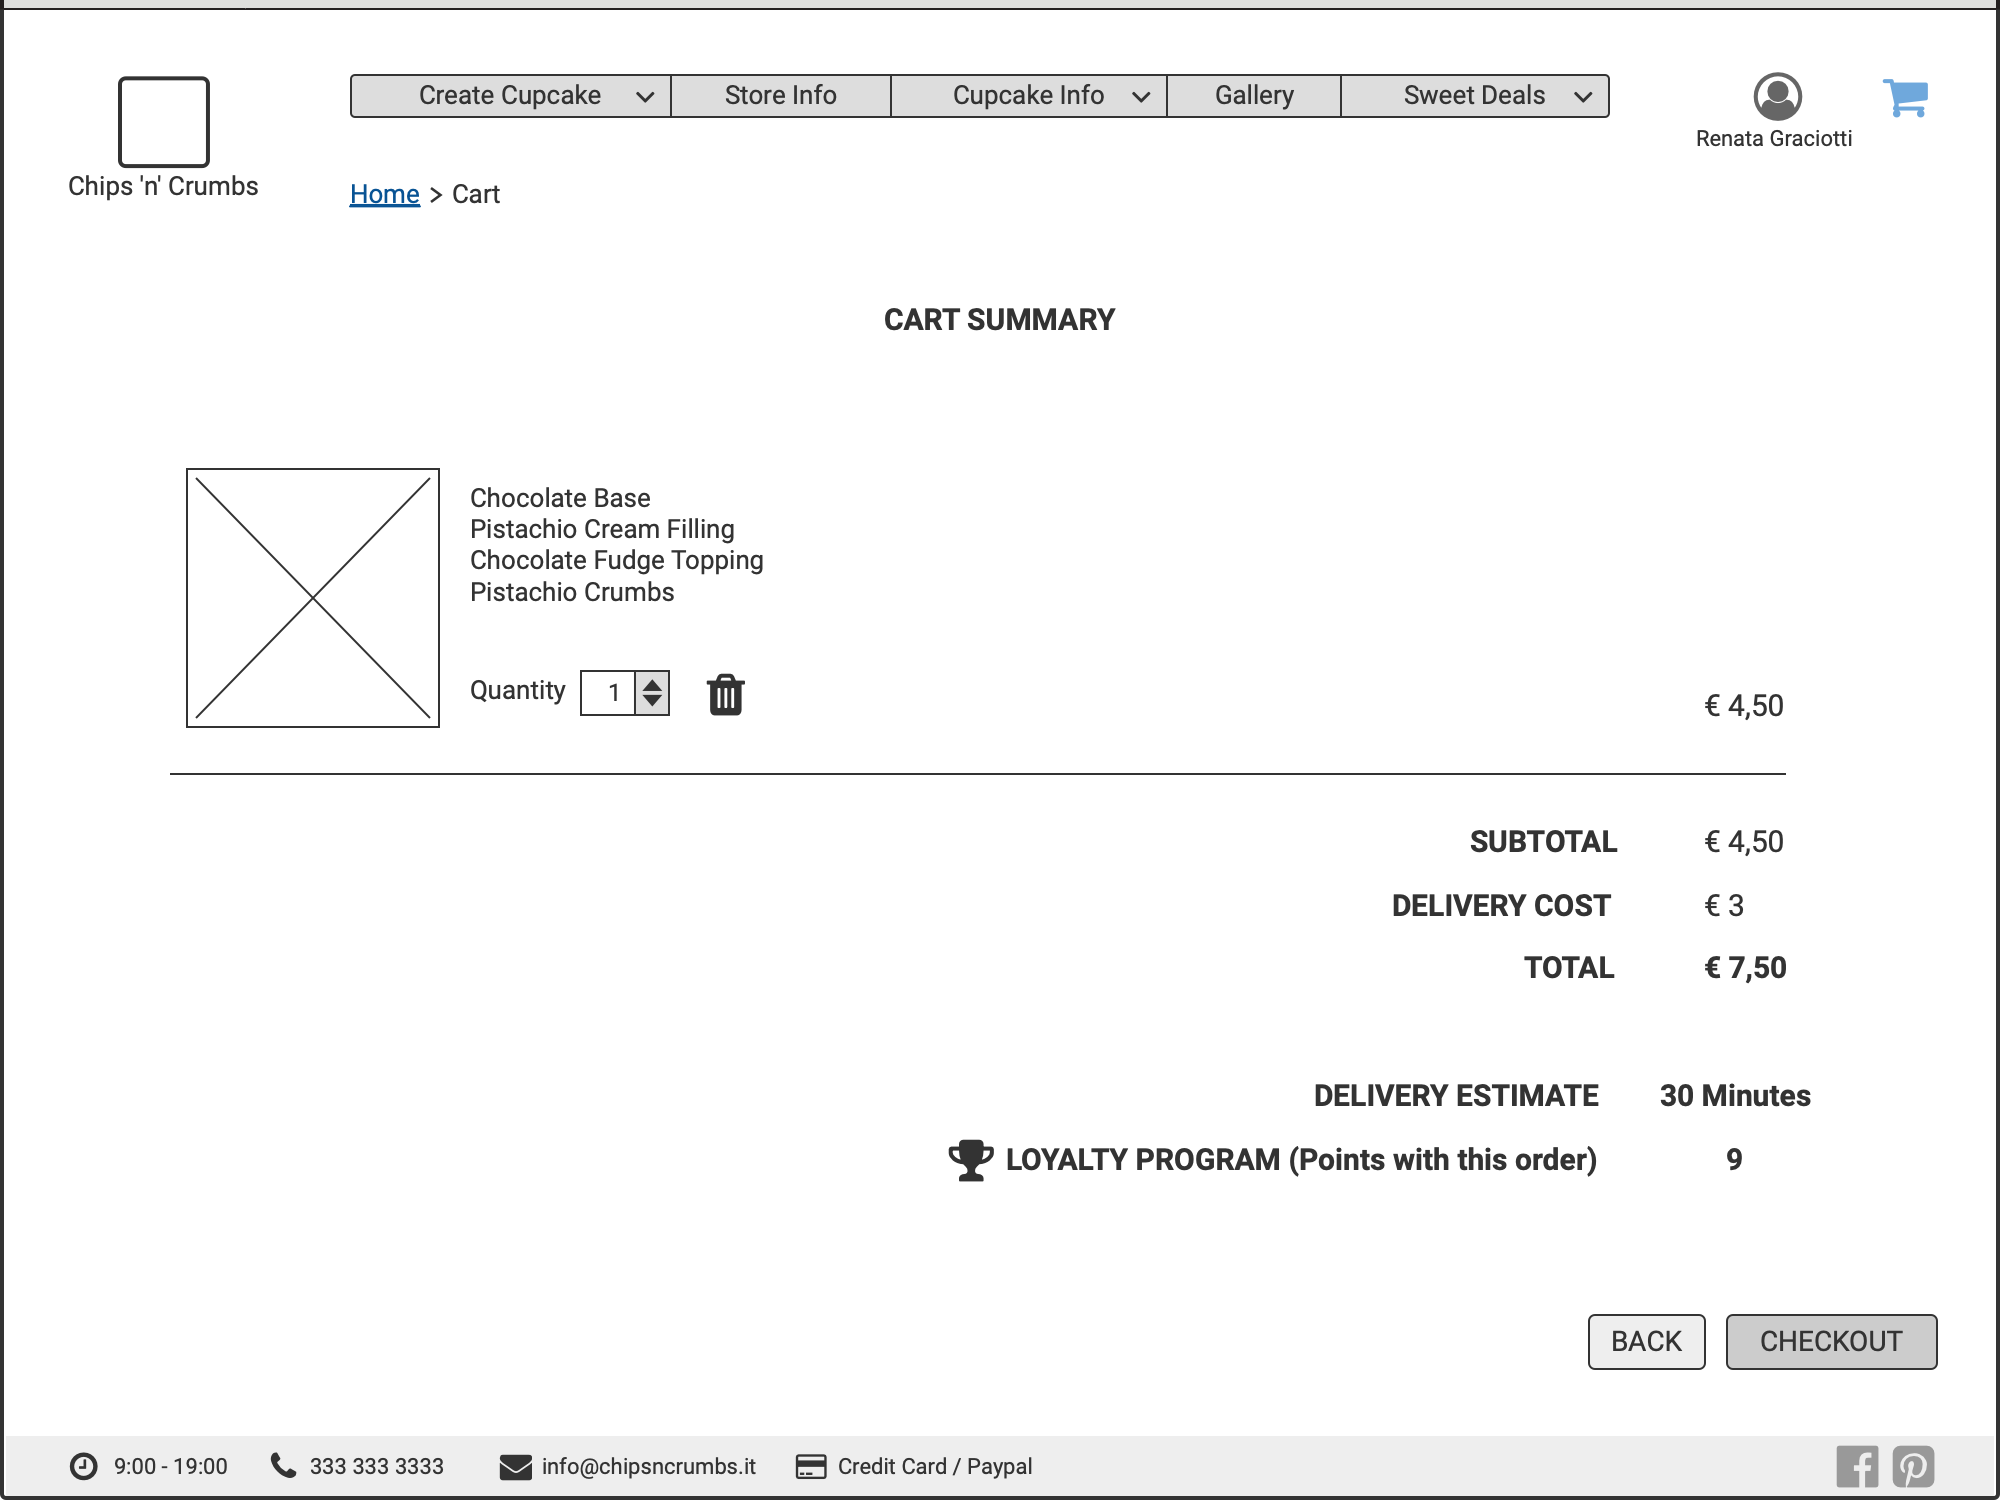Image resolution: width=2000 pixels, height=1500 pixels.
Task: Open the Pinterest page icon
Action: 1913,1467
